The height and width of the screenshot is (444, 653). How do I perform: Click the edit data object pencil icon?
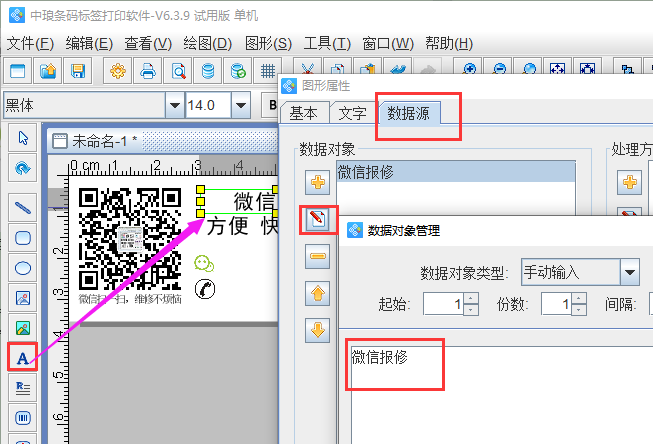point(318,220)
